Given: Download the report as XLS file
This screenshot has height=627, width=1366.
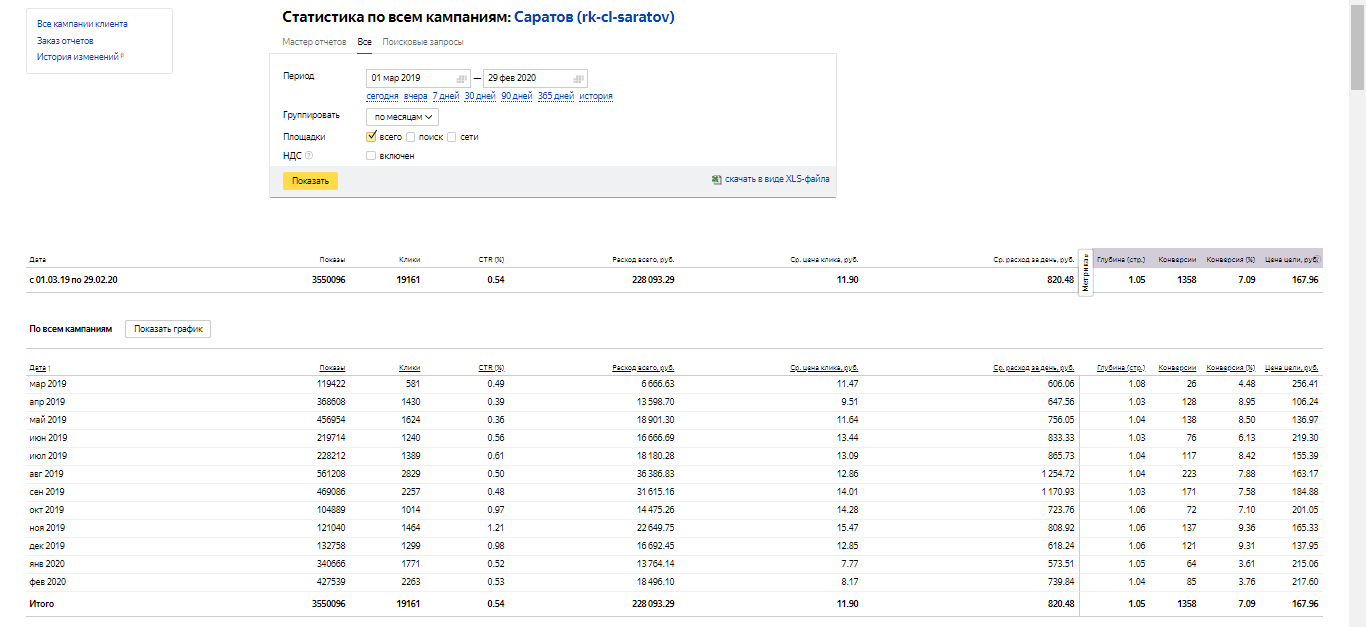Looking at the screenshot, I should pos(777,179).
